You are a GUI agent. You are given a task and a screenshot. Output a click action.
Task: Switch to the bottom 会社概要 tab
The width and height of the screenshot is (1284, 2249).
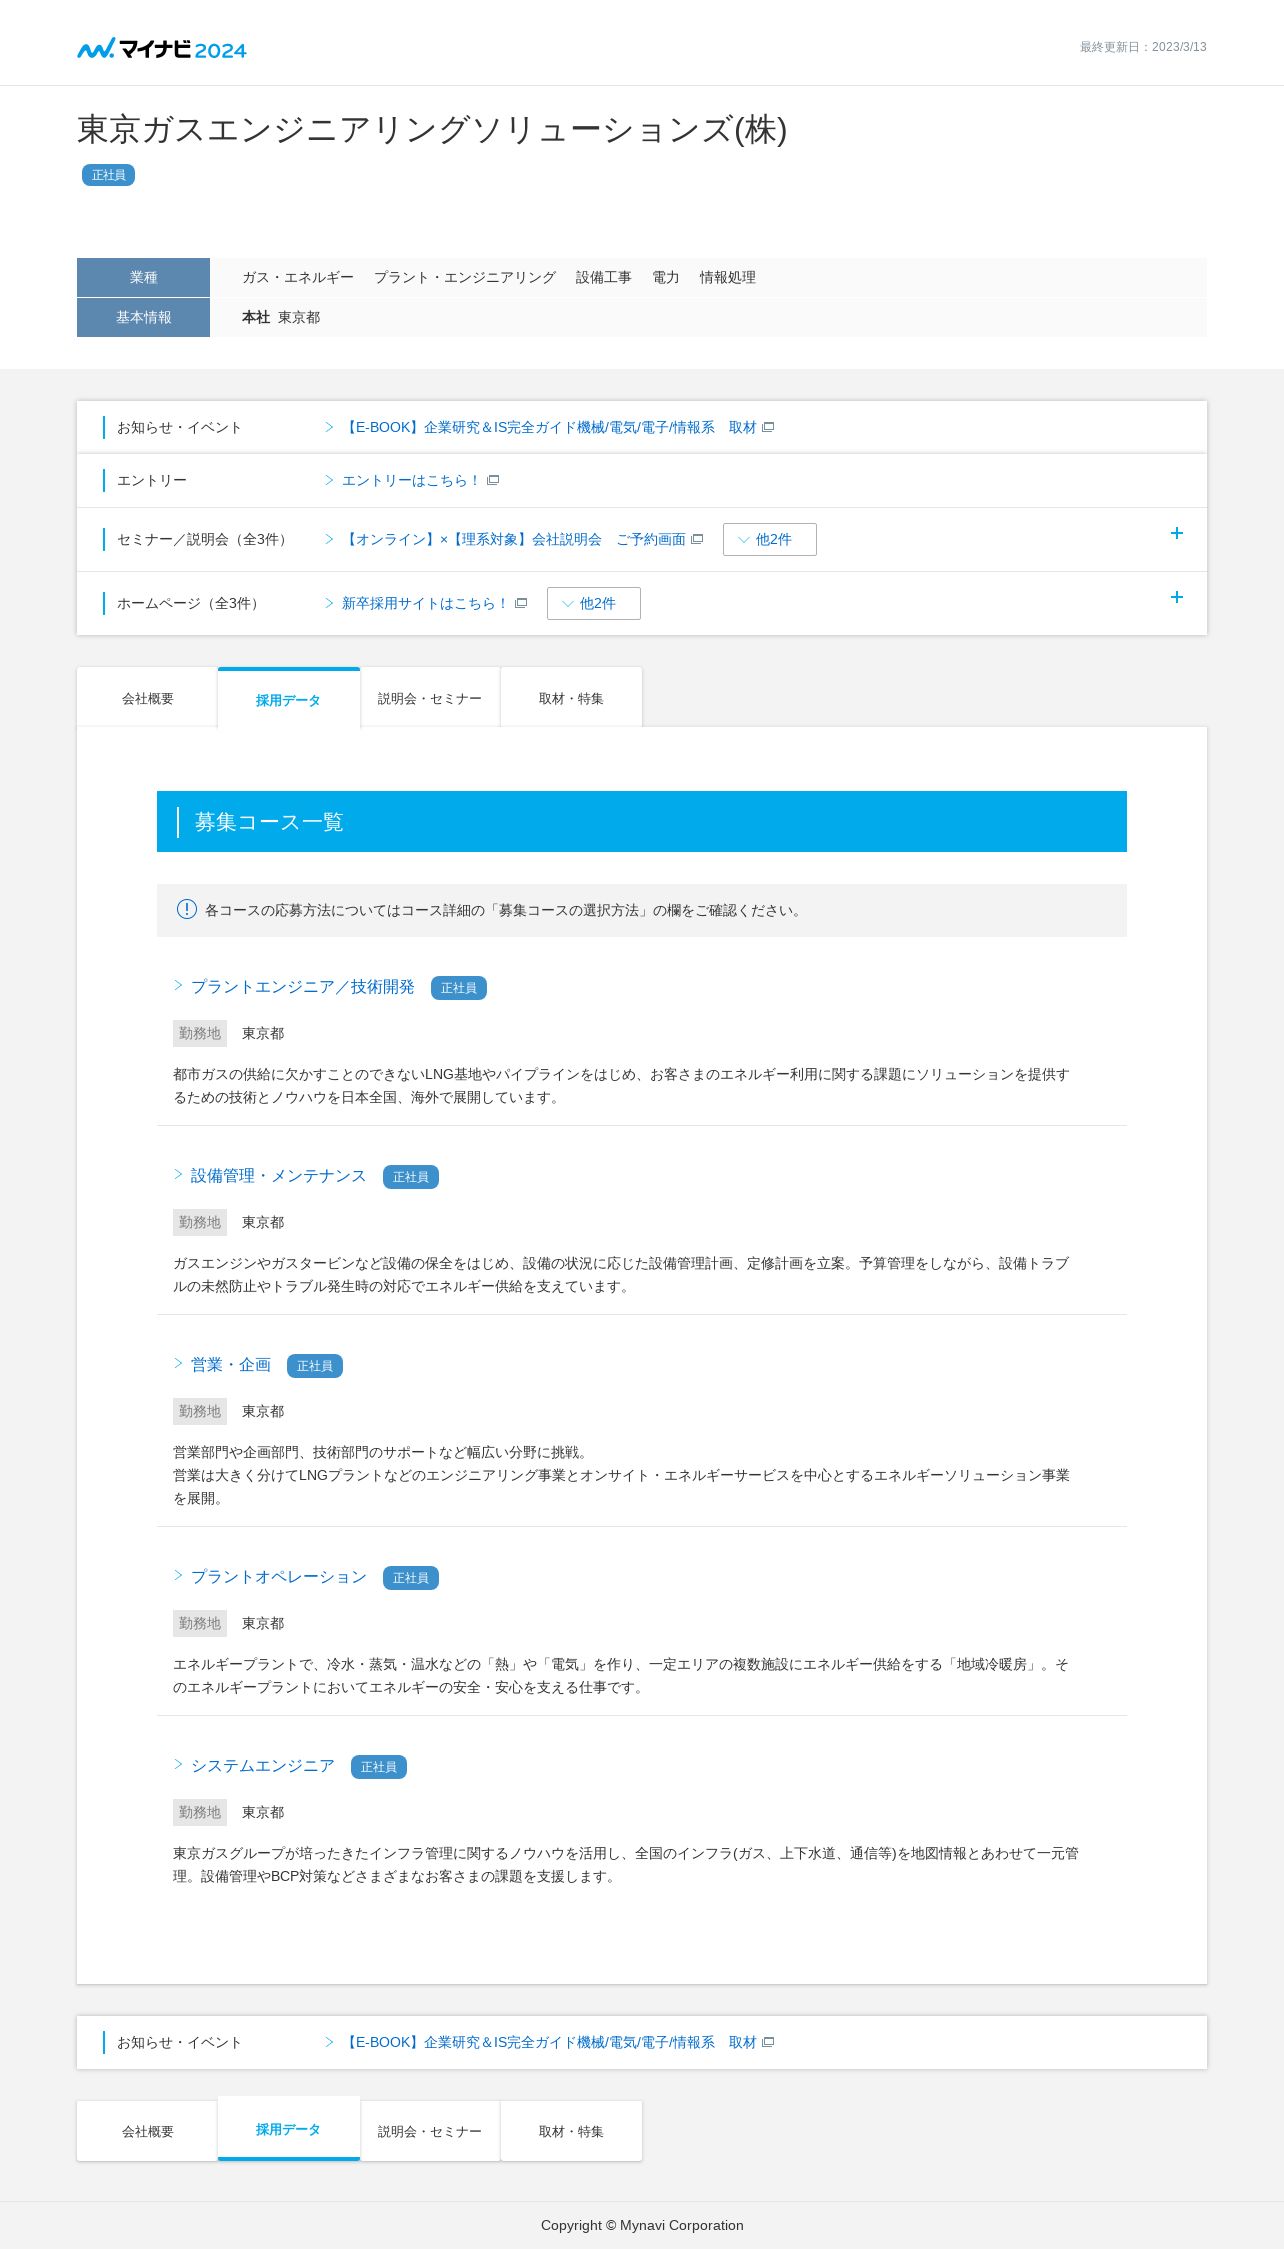point(148,2131)
